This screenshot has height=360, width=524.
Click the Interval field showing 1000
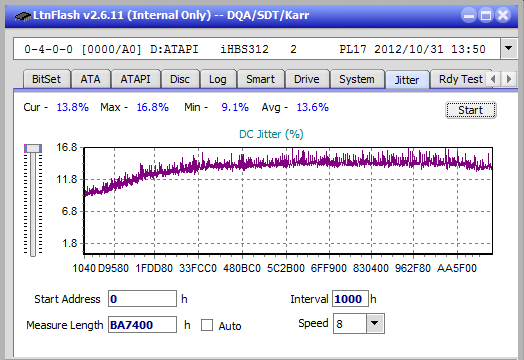pos(350,298)
